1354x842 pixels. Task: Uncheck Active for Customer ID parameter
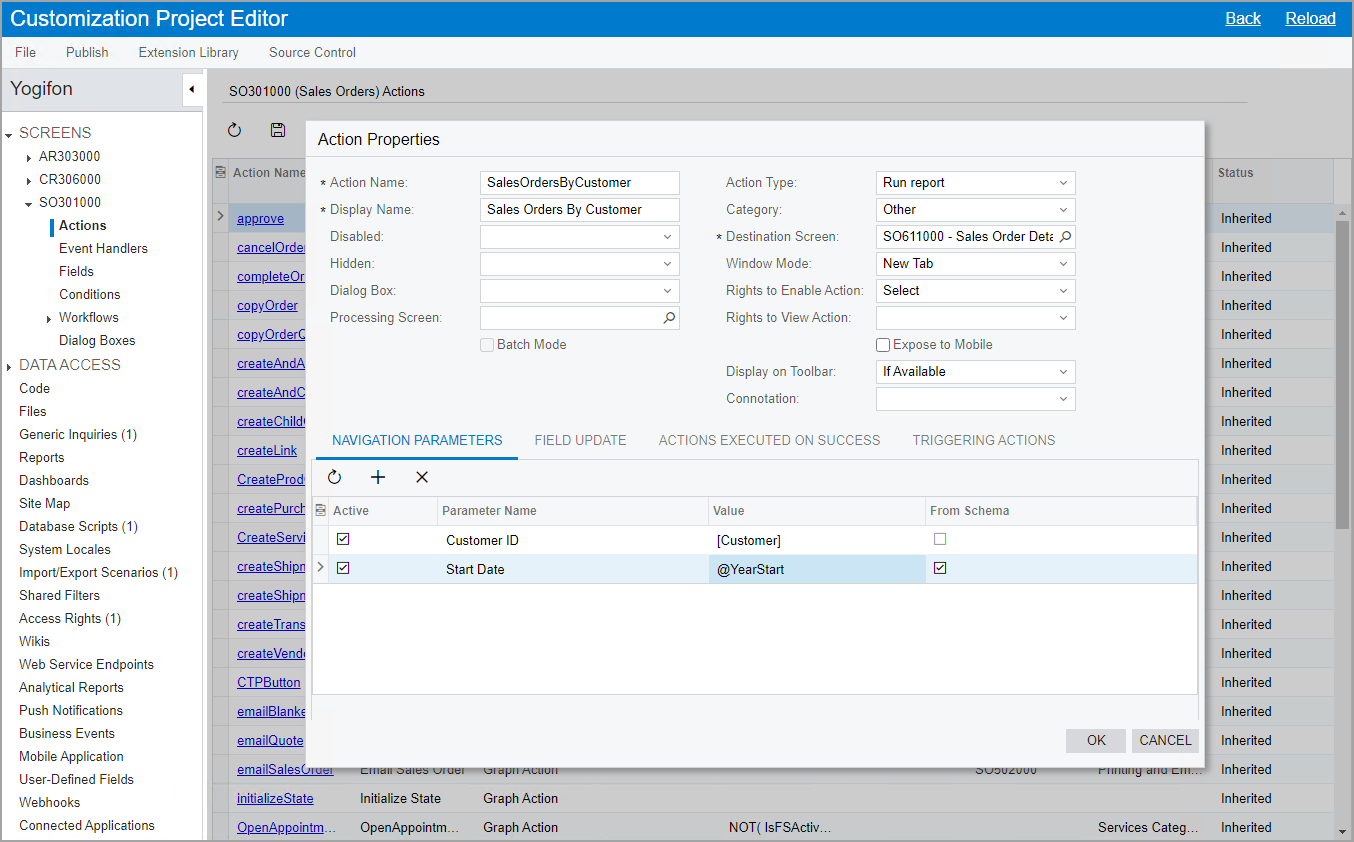pos(343,540)
